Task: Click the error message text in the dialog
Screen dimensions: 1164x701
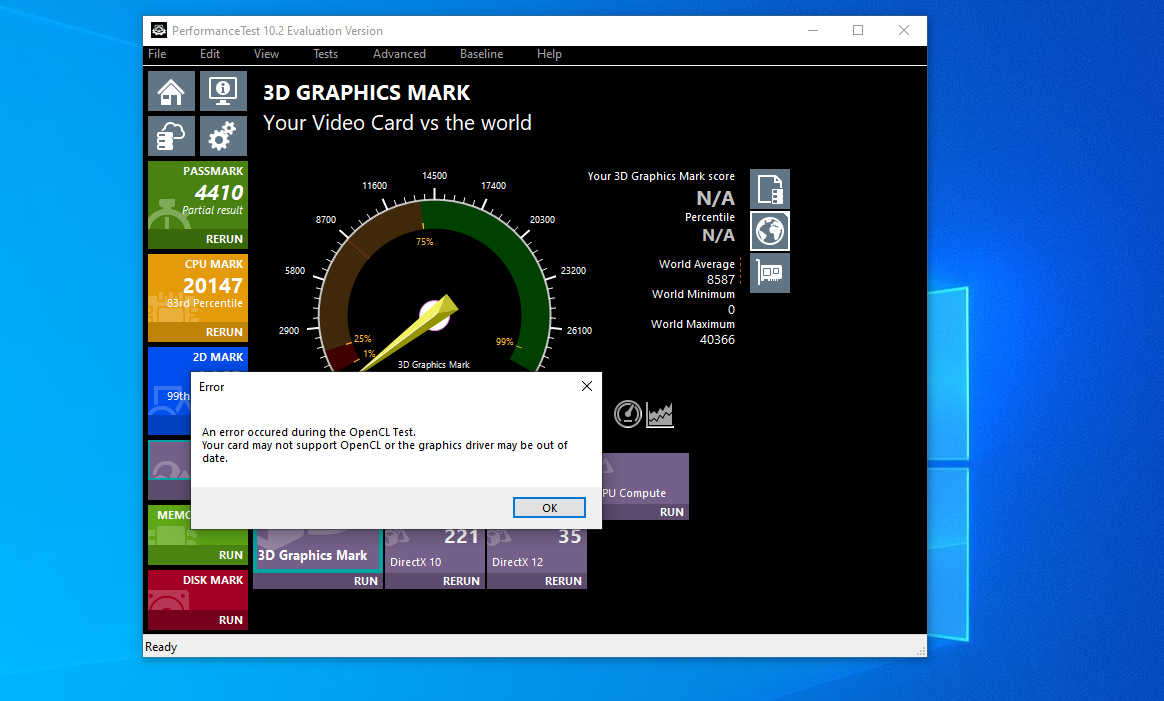Action: [385, 445]
